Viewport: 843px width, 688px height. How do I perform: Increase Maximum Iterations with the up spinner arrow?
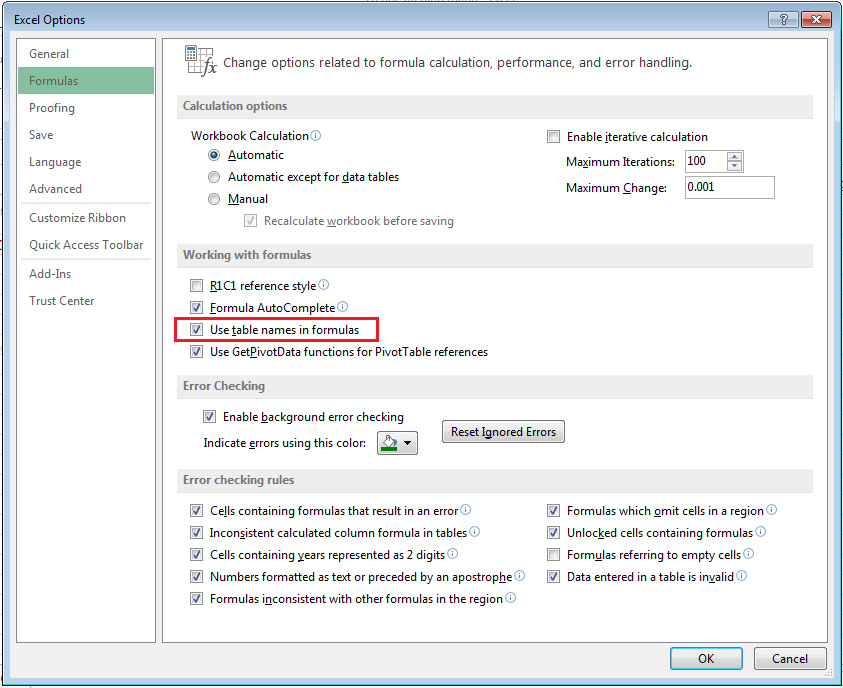coord(735,157)
